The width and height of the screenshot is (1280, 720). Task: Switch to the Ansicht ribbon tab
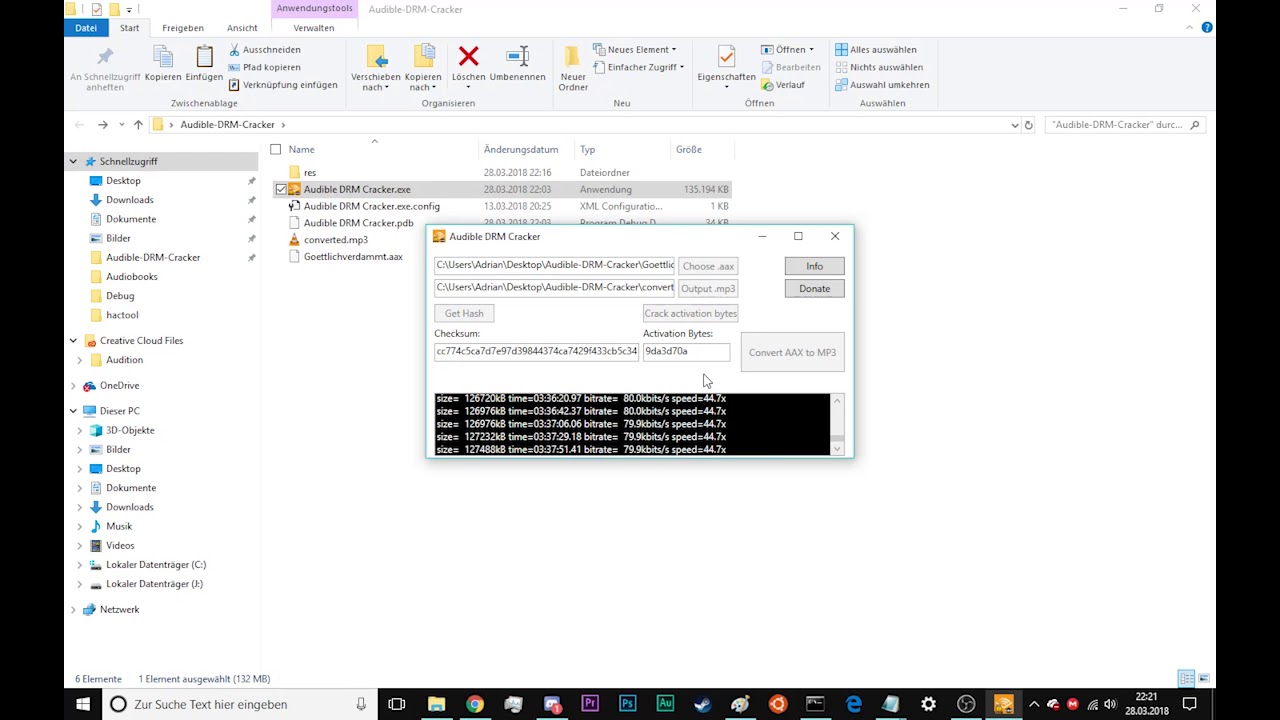tap(242, 28)
